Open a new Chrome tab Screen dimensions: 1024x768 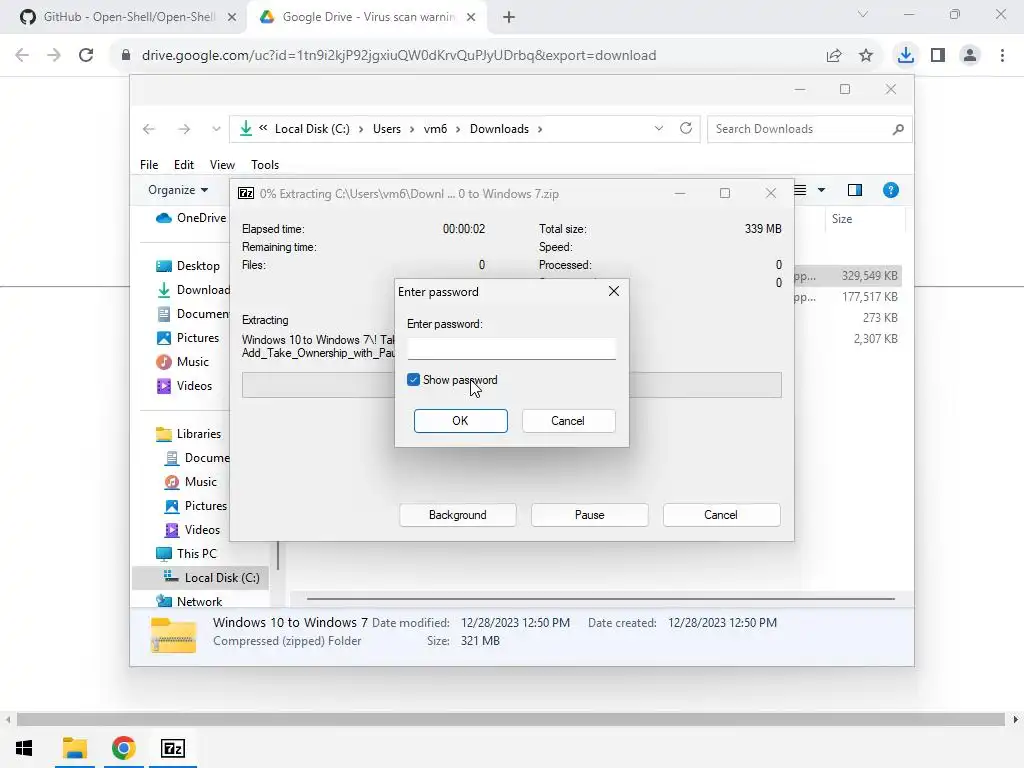(509, 17)
